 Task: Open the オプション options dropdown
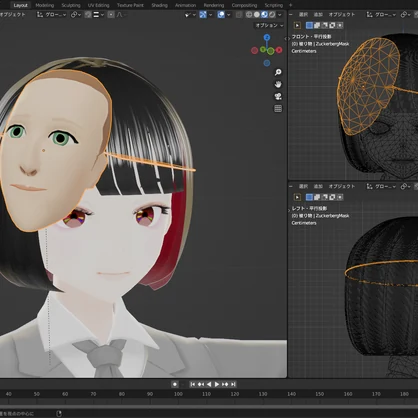[269, 25]
